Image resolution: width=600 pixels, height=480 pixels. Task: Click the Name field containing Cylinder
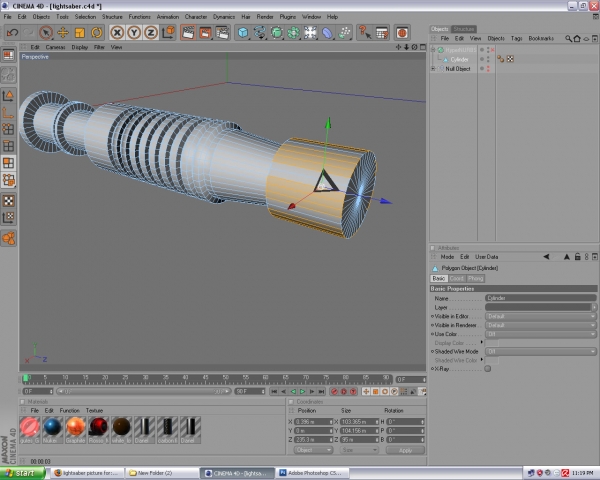(x=541, y=298)
